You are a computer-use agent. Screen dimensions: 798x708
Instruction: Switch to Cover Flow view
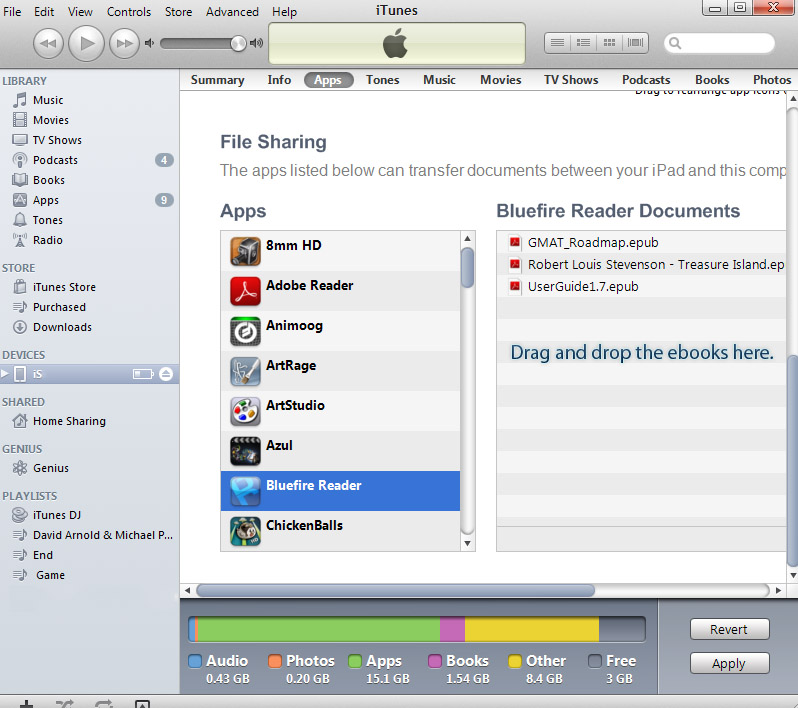[636, 43]
